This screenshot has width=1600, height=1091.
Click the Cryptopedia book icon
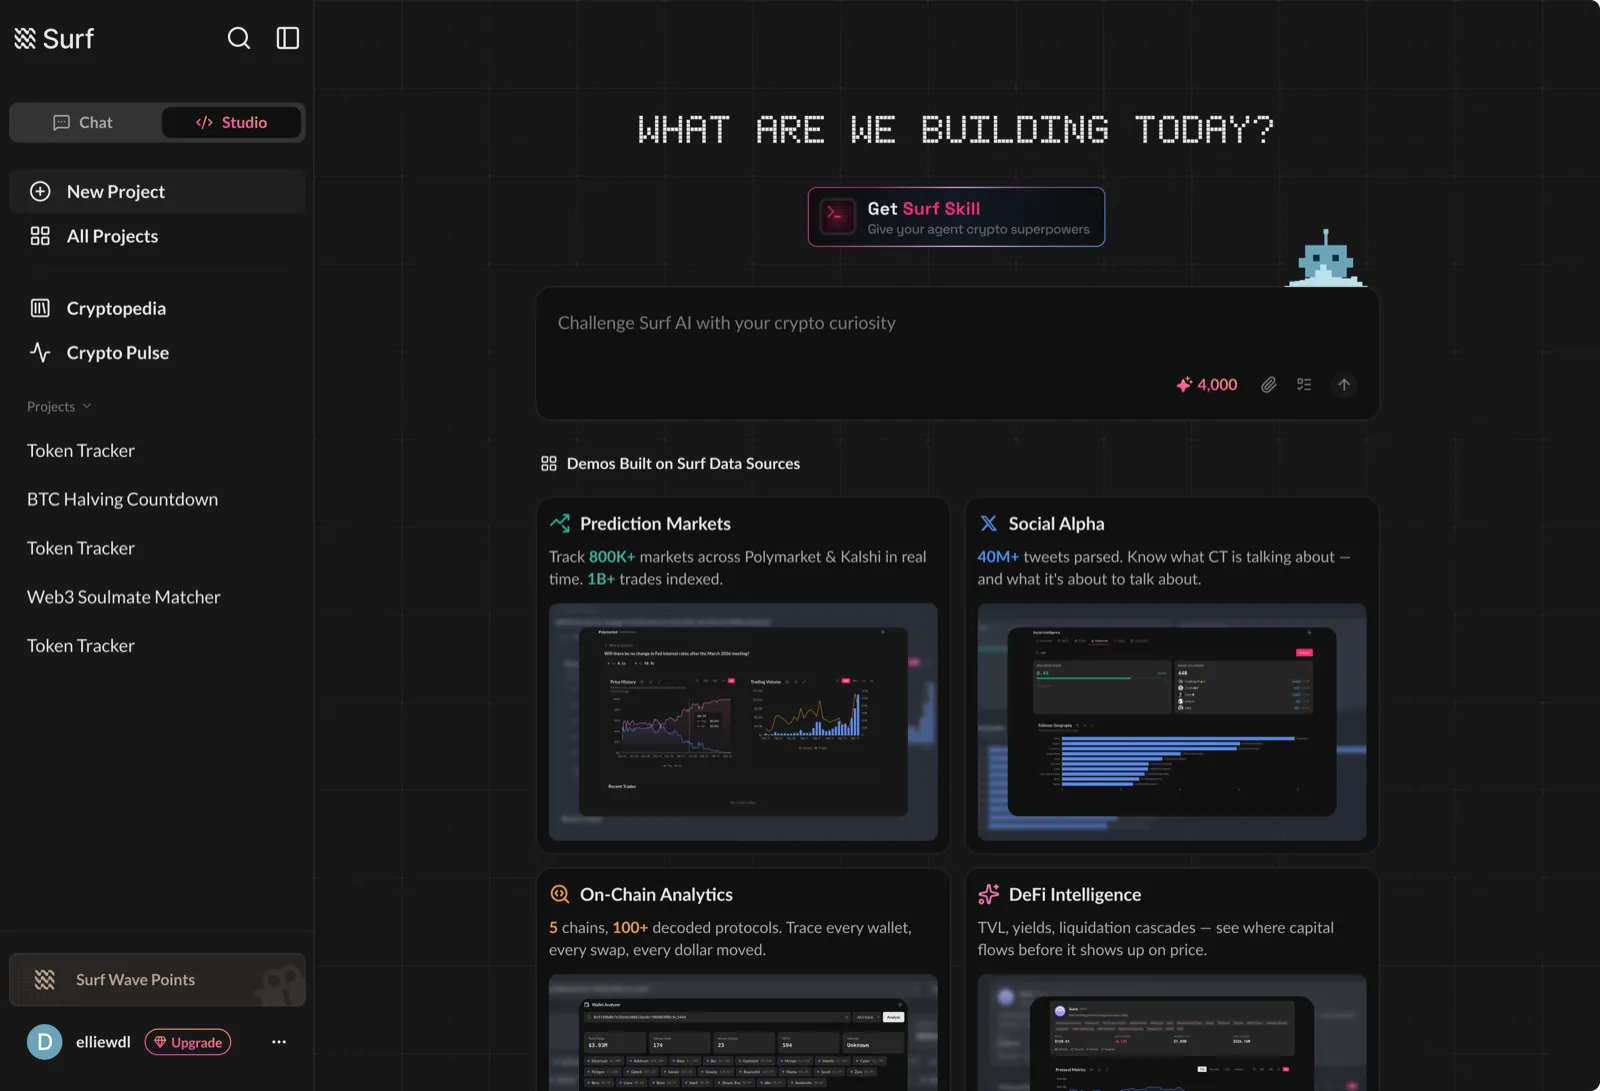pyautogui.click(x=40, y=308)
